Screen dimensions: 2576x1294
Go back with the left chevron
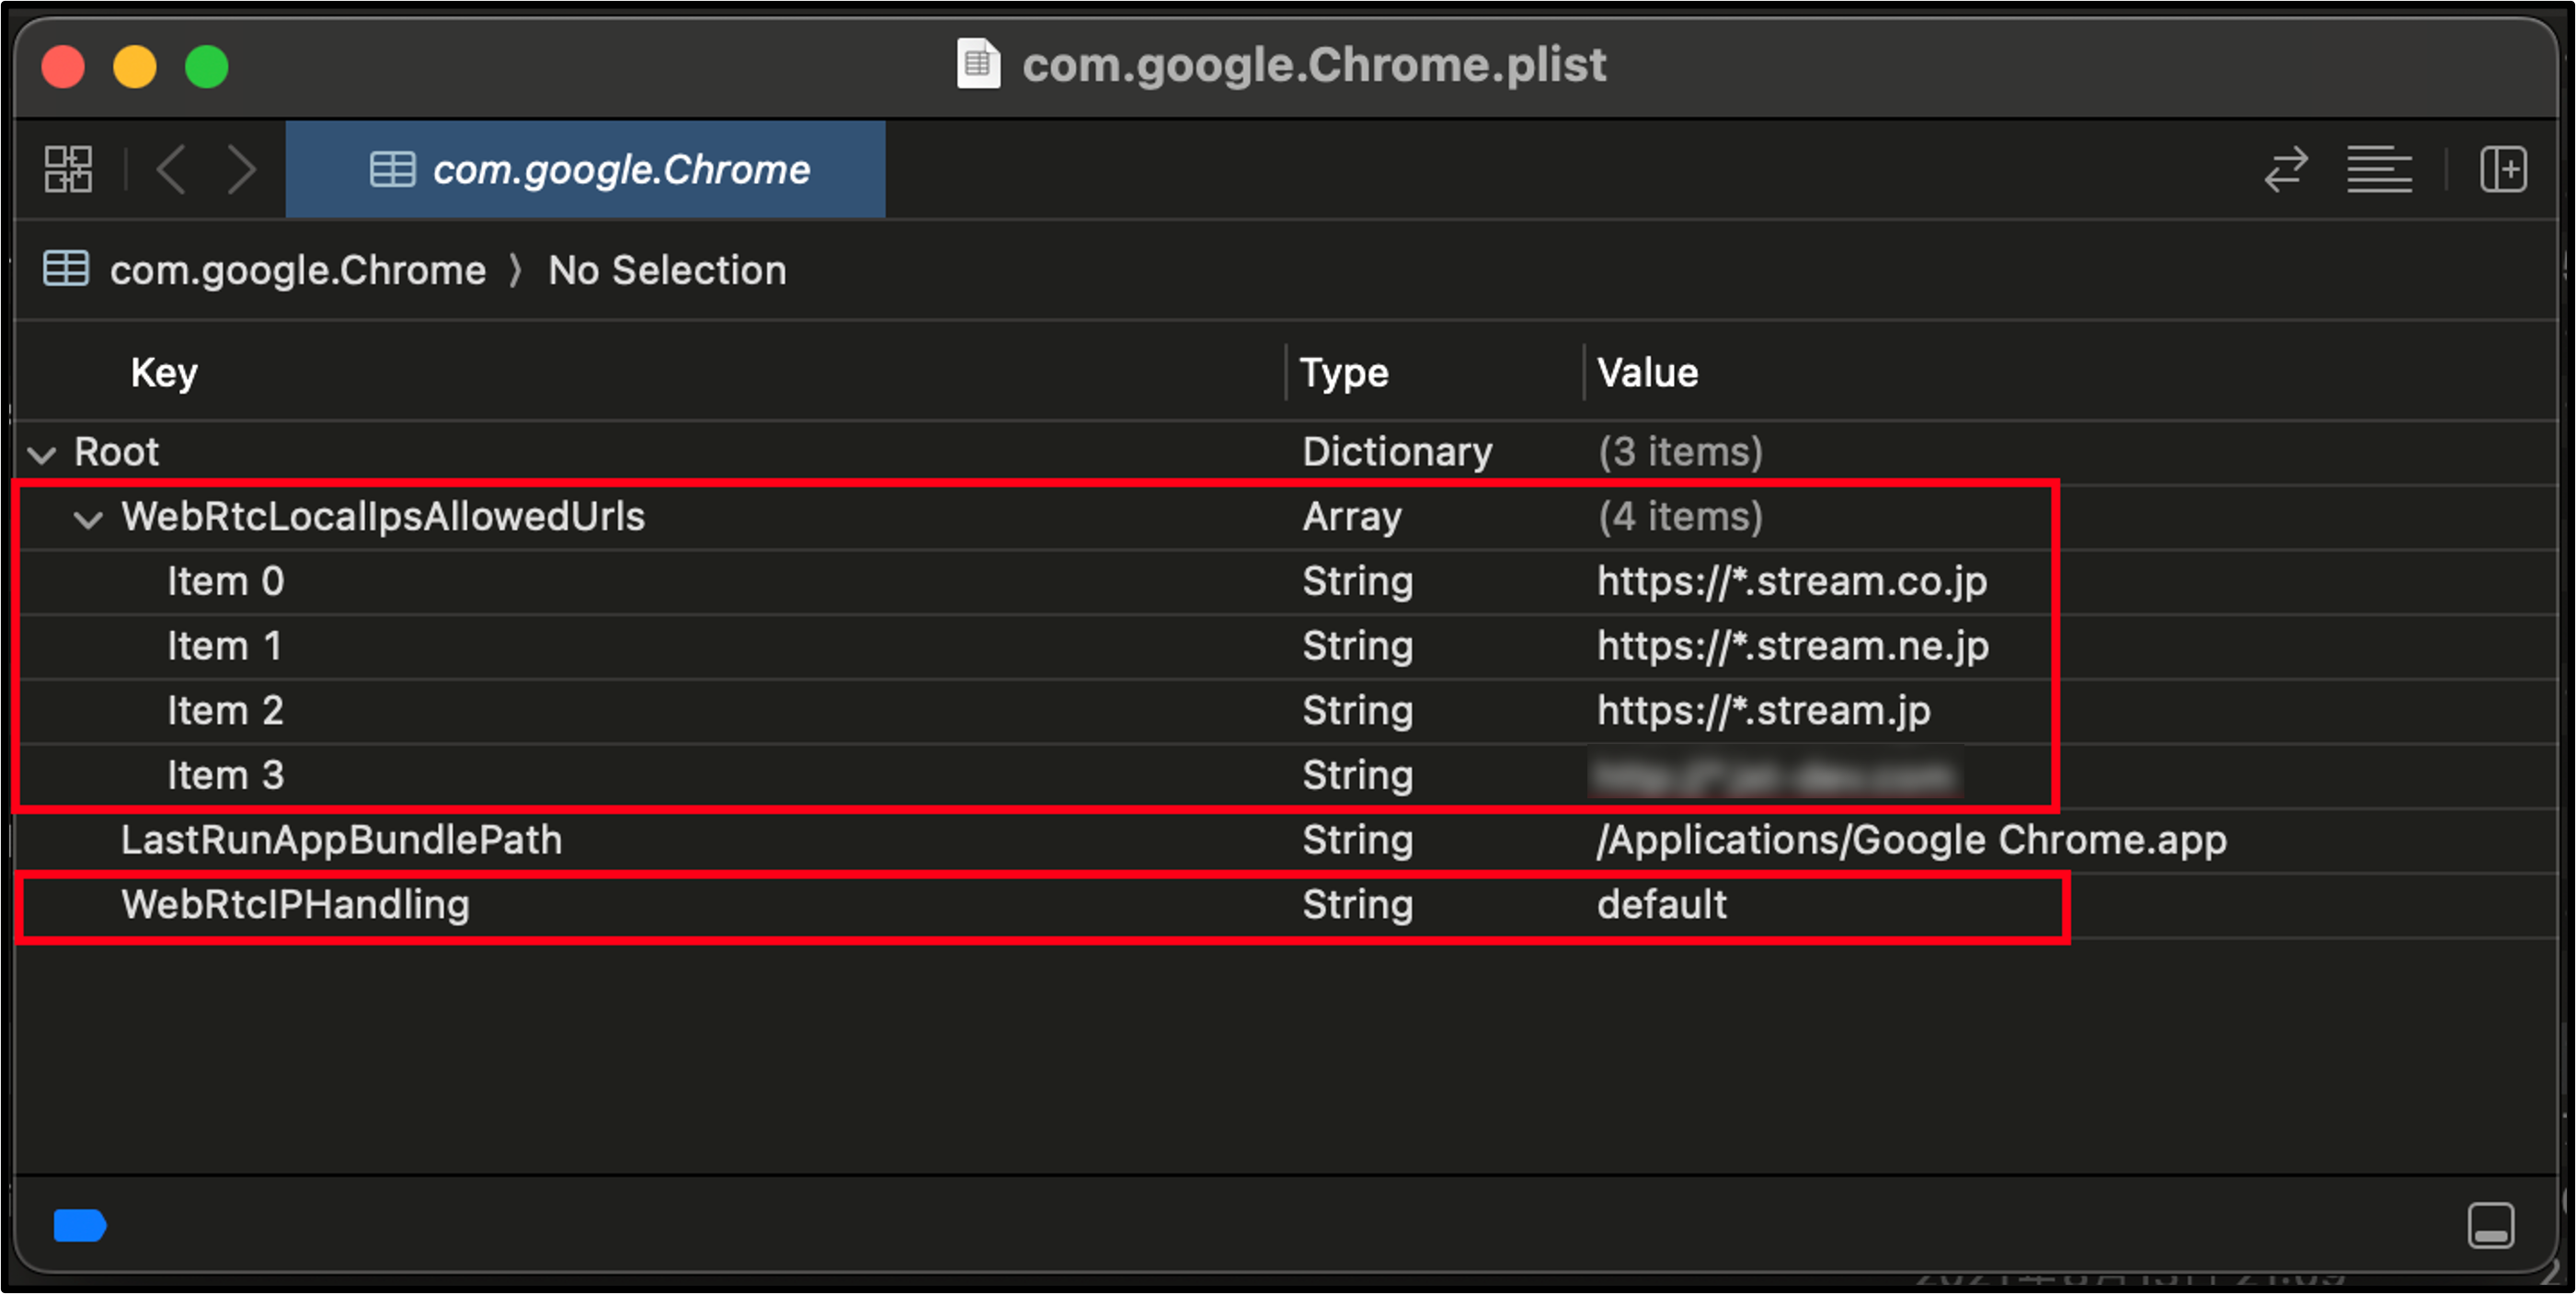[x=172, y=169]
